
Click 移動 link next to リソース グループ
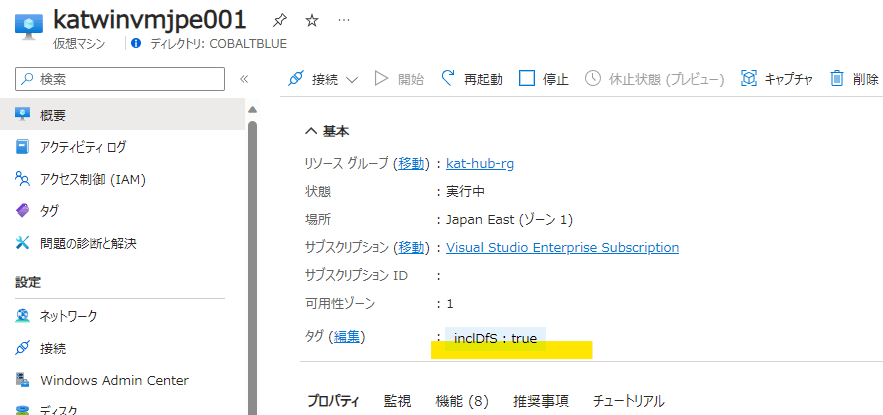411,163
